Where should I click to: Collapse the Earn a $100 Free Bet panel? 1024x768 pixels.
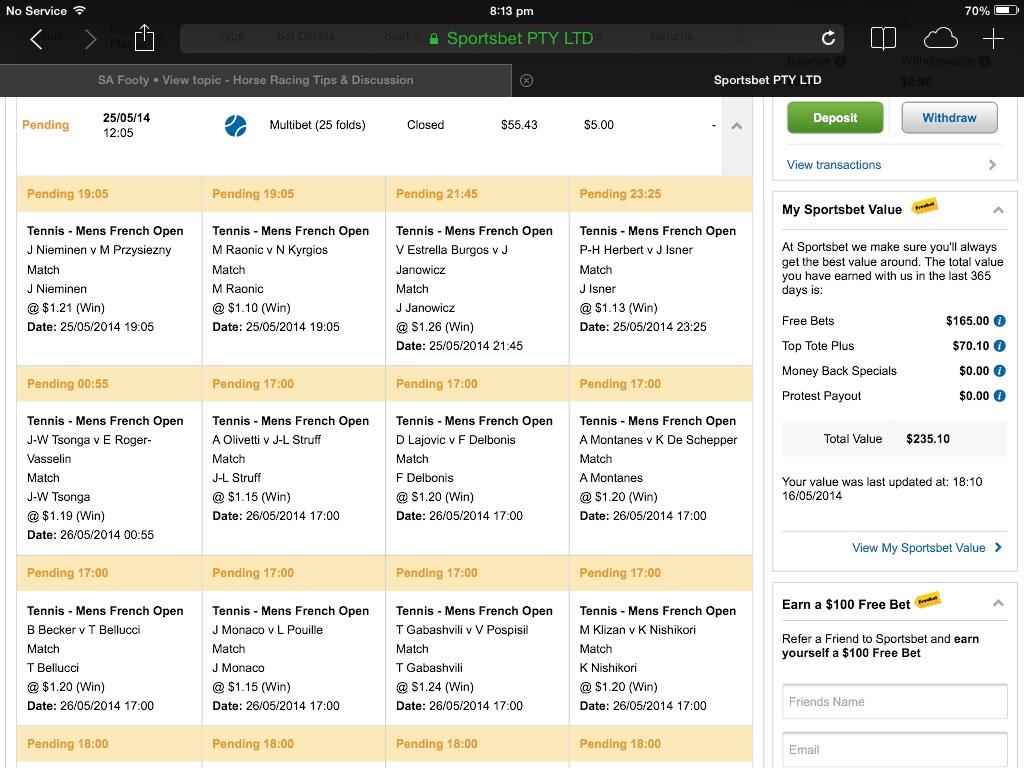click(998, 603)
